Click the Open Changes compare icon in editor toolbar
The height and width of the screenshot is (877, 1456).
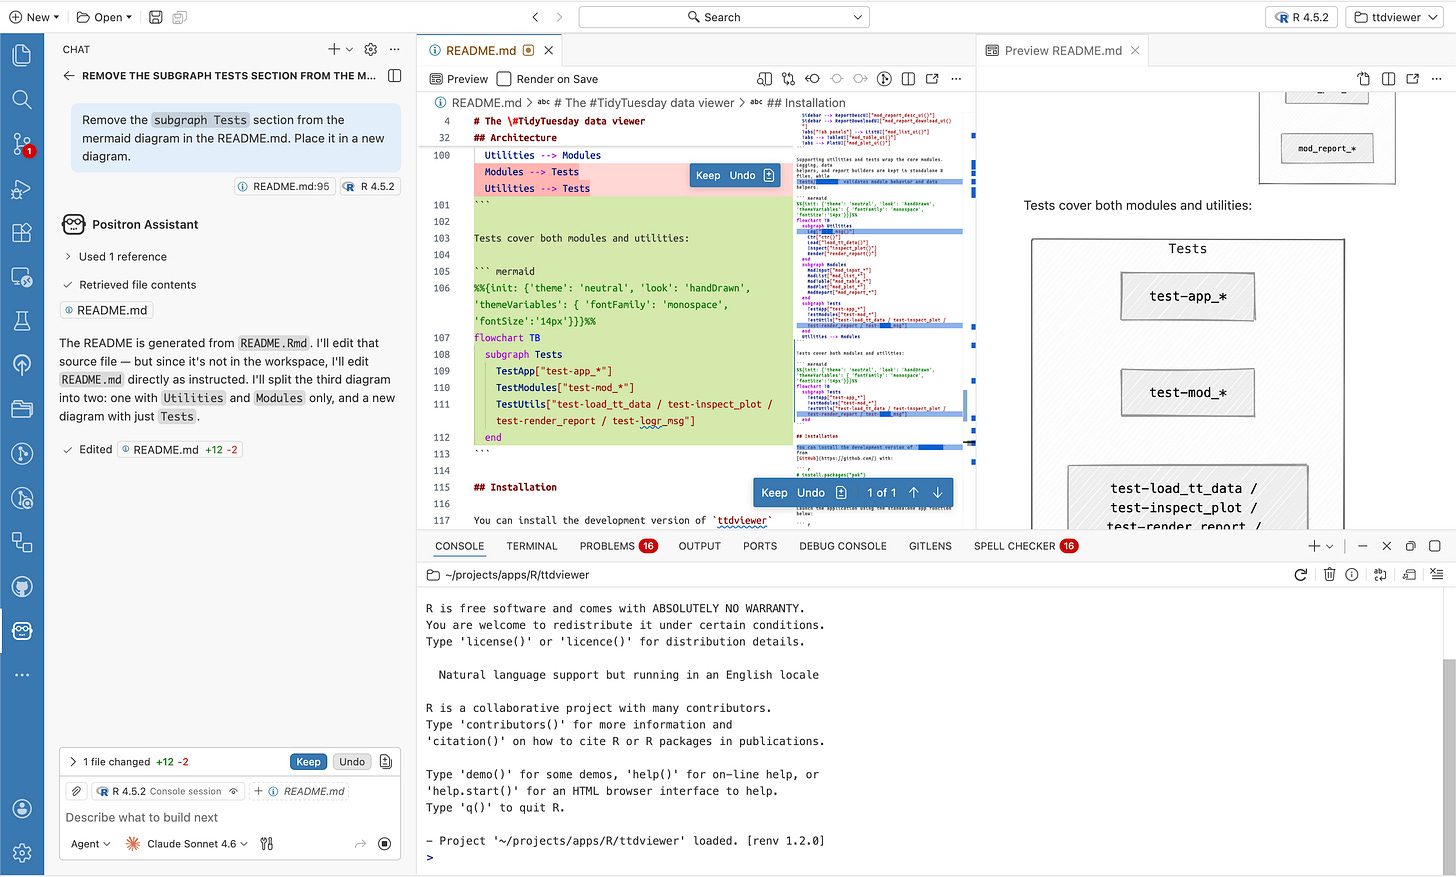pos(788,79)
